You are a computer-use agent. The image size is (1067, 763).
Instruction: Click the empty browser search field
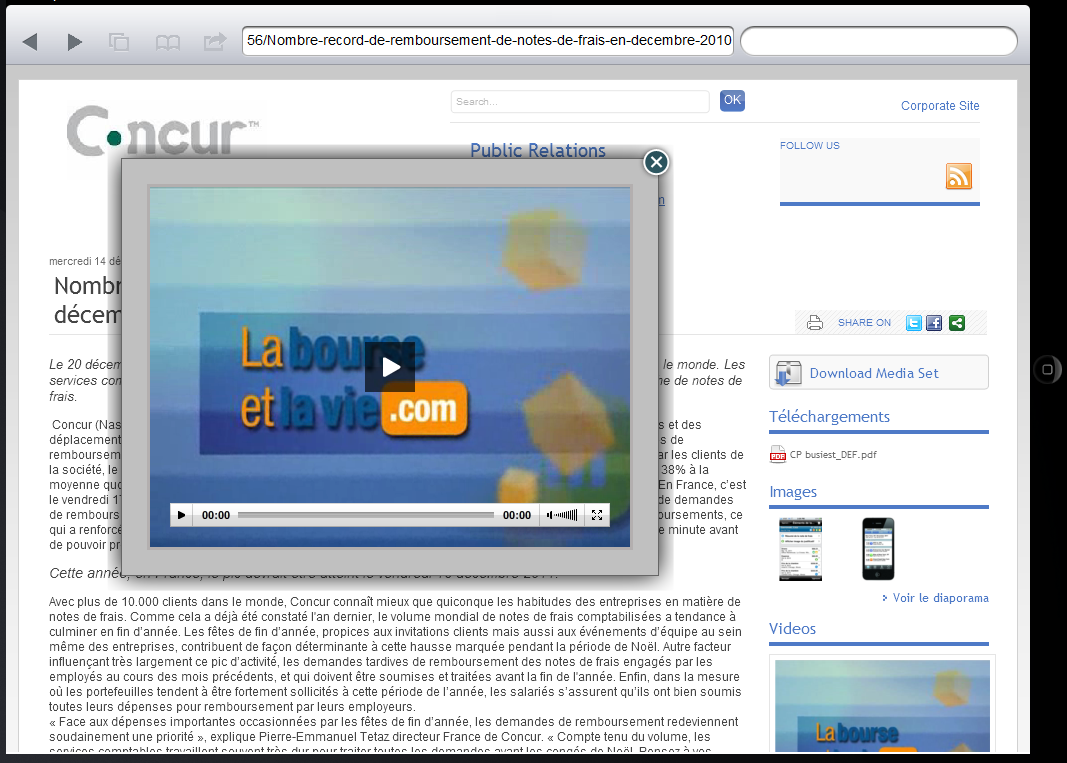(x=879, y=41)
